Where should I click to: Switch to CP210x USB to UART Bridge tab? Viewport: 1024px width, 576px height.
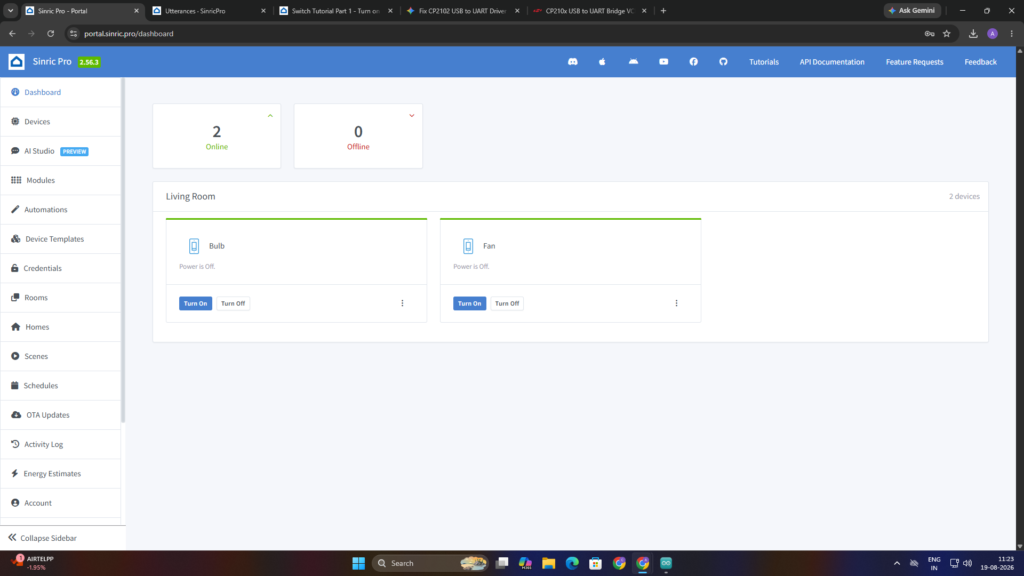click(590, 11)
